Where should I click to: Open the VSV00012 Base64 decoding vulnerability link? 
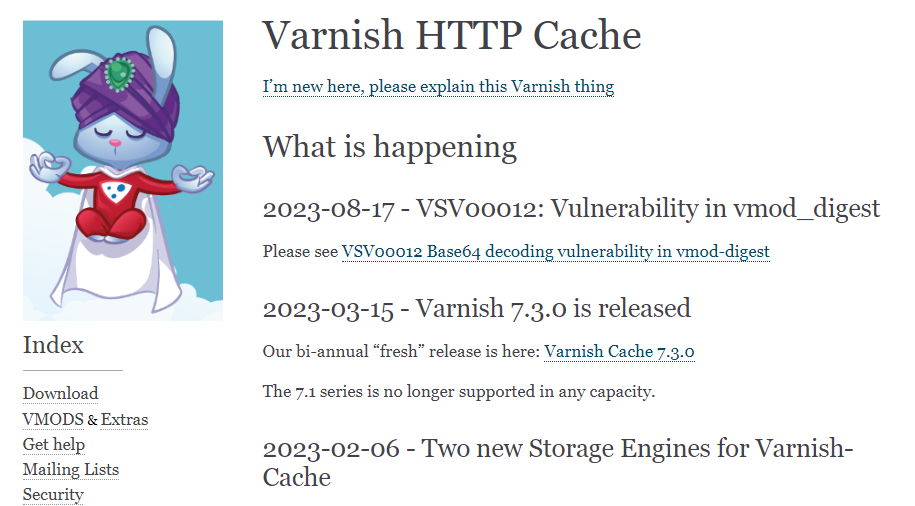point(555,252)
